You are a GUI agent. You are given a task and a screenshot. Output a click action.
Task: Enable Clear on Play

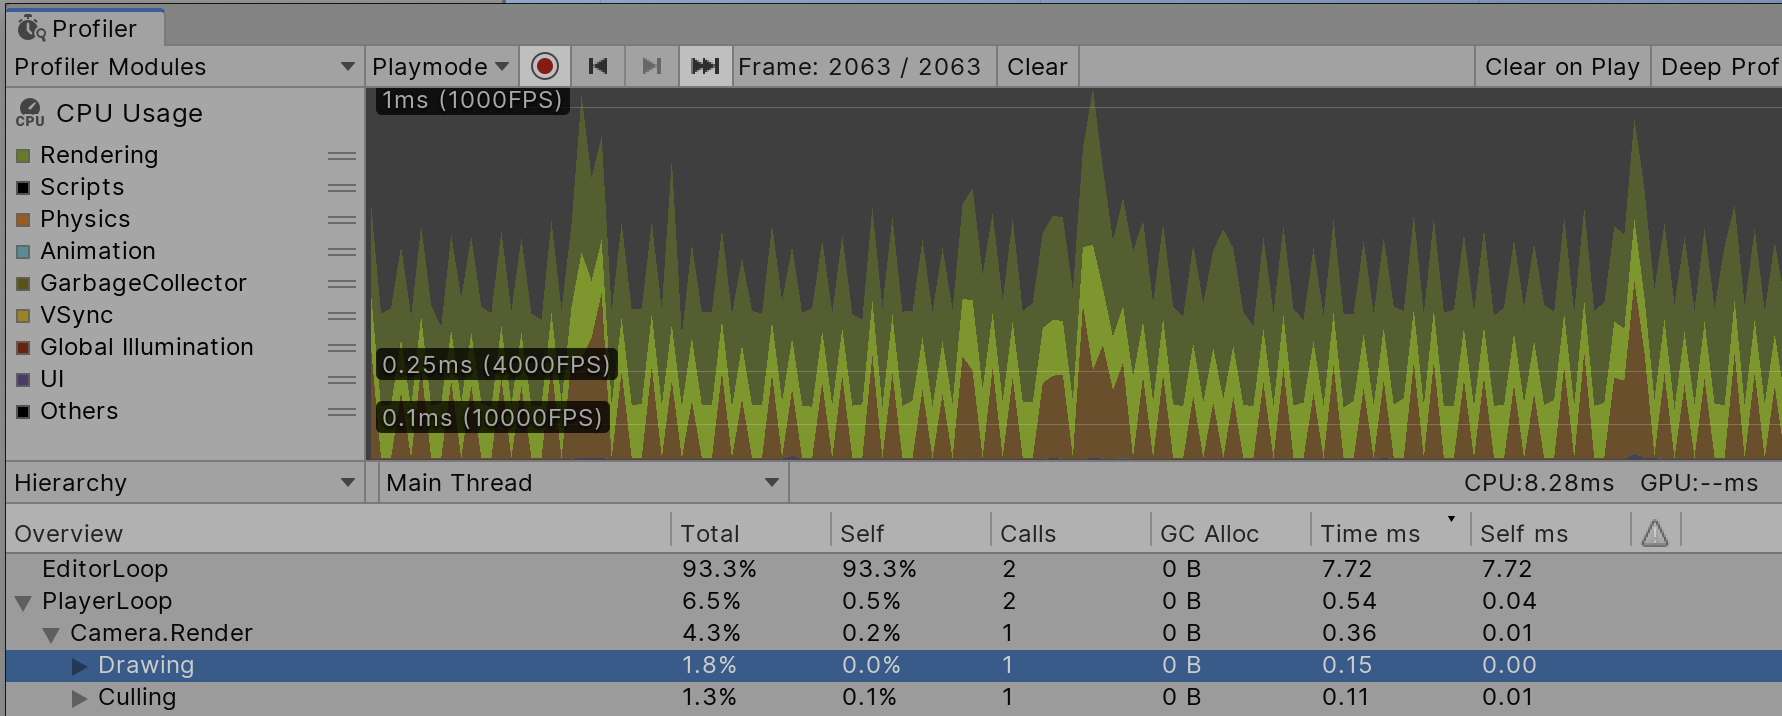(x=1561, y=67)
